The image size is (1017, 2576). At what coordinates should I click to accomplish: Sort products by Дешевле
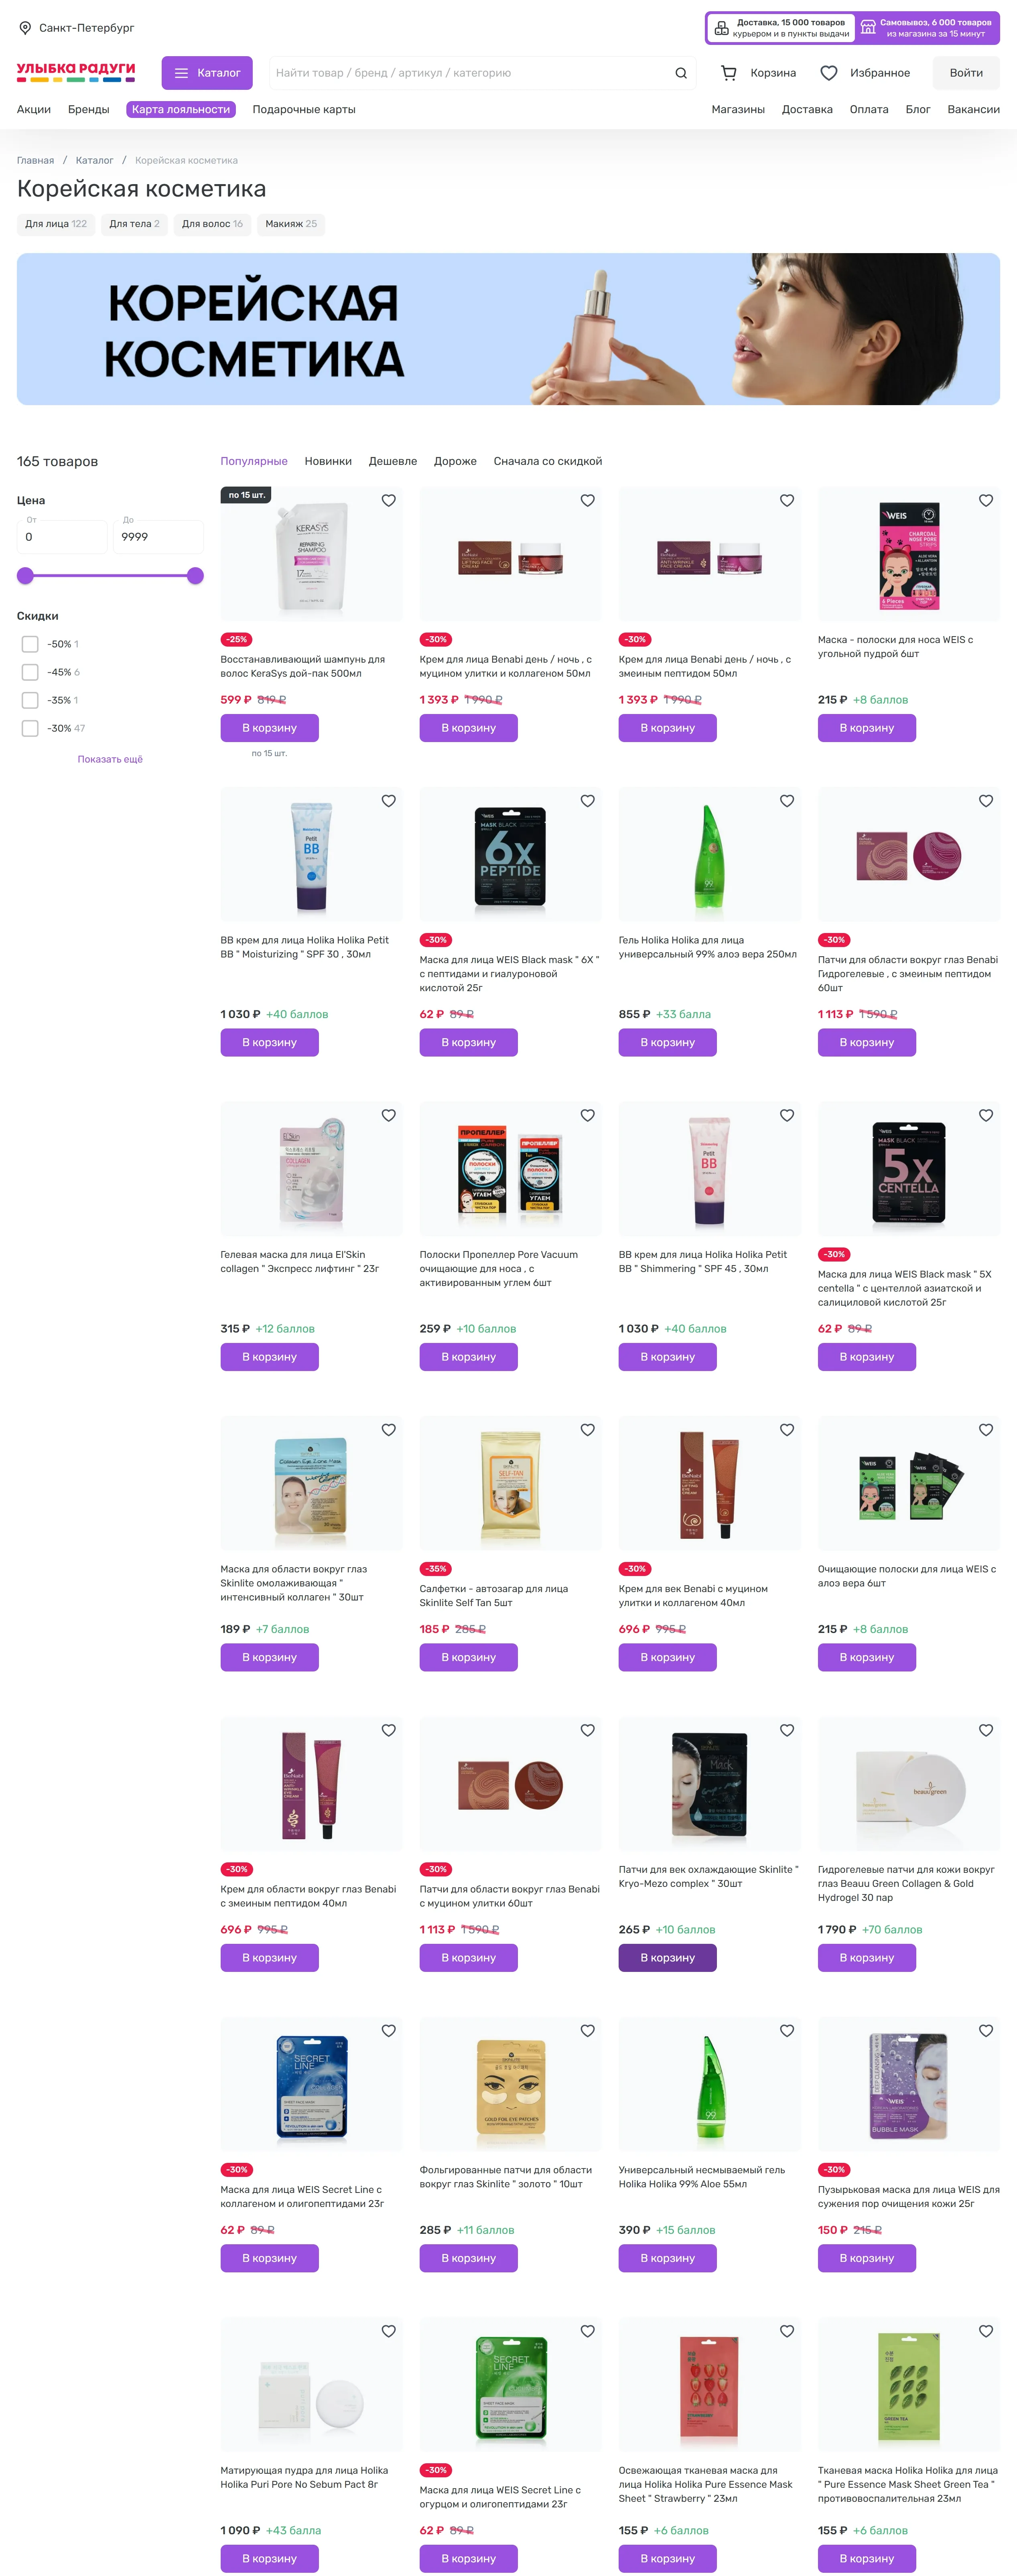[x=393, y=461]
